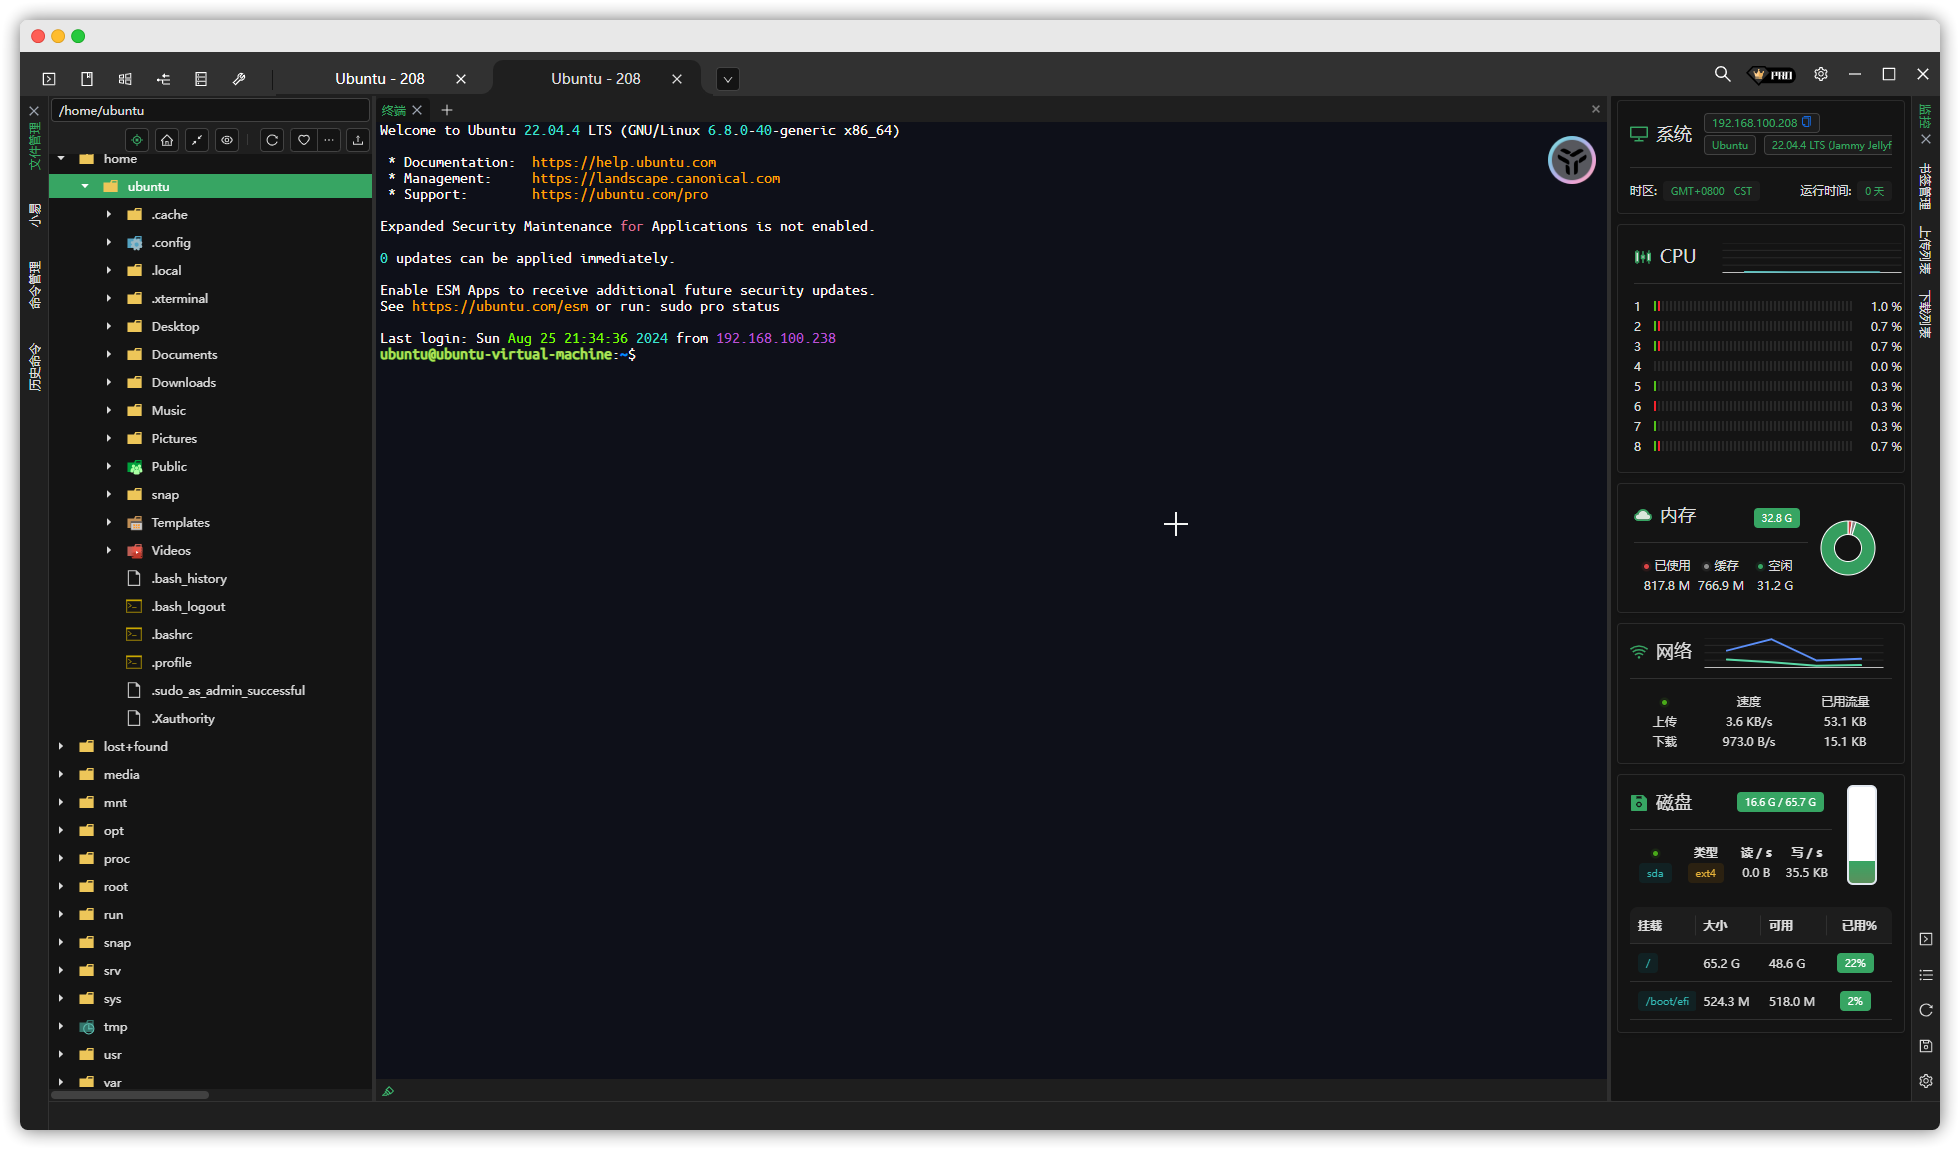This screenshot has width=1960, height=1150.
Task: Click the /home/ubuntu path input field
Action: pos(211,110)
